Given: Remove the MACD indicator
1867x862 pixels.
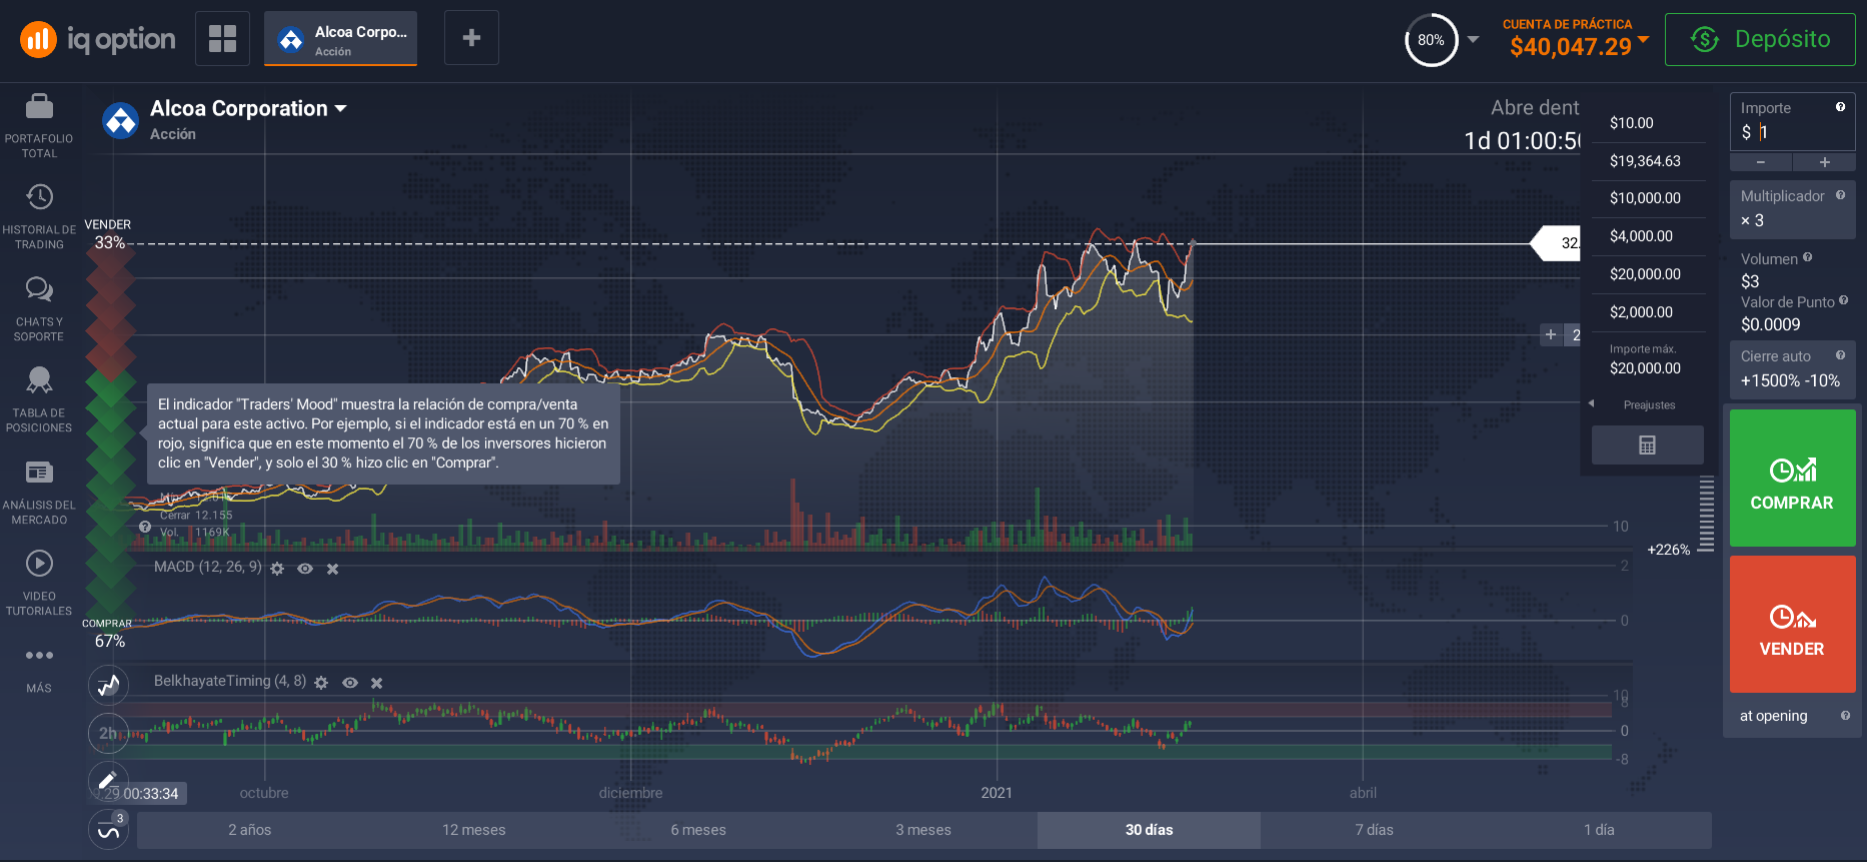Looking at the screenshot, I should click(x=333, y=568).
